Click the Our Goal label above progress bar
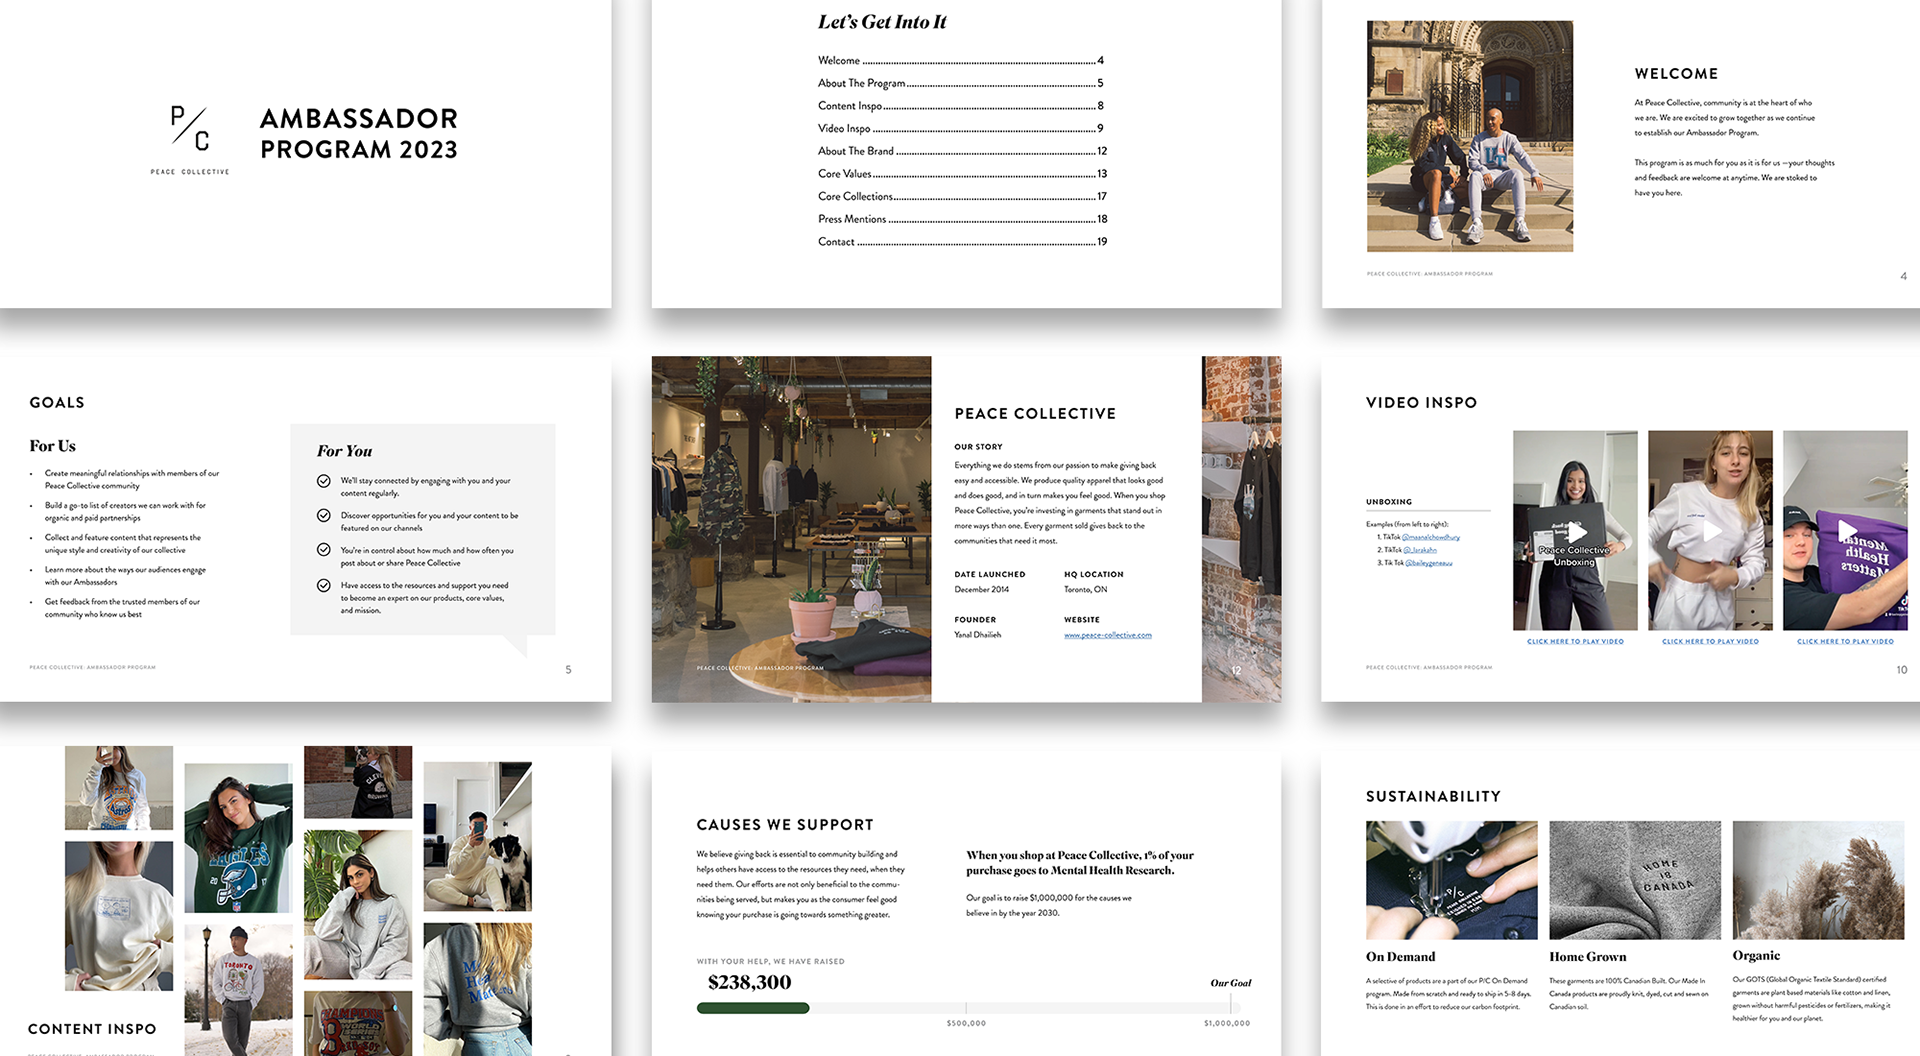The width and height of the screenshot is (1920, 1056). tap(1230, 983)
